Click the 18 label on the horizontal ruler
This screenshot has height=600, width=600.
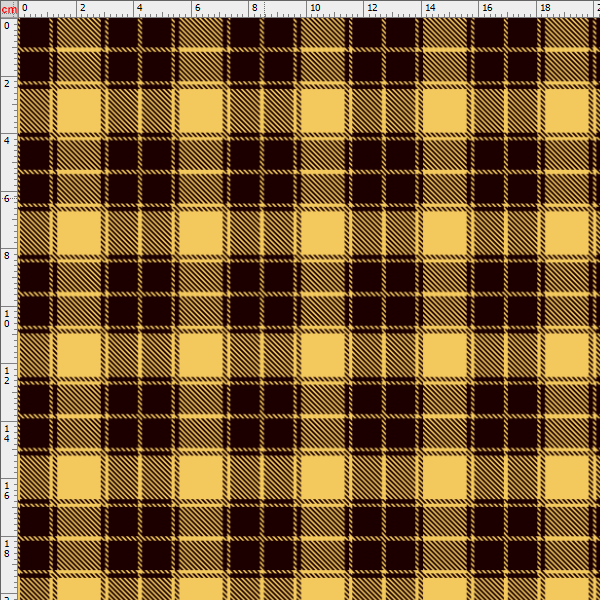tap(545, 8)
